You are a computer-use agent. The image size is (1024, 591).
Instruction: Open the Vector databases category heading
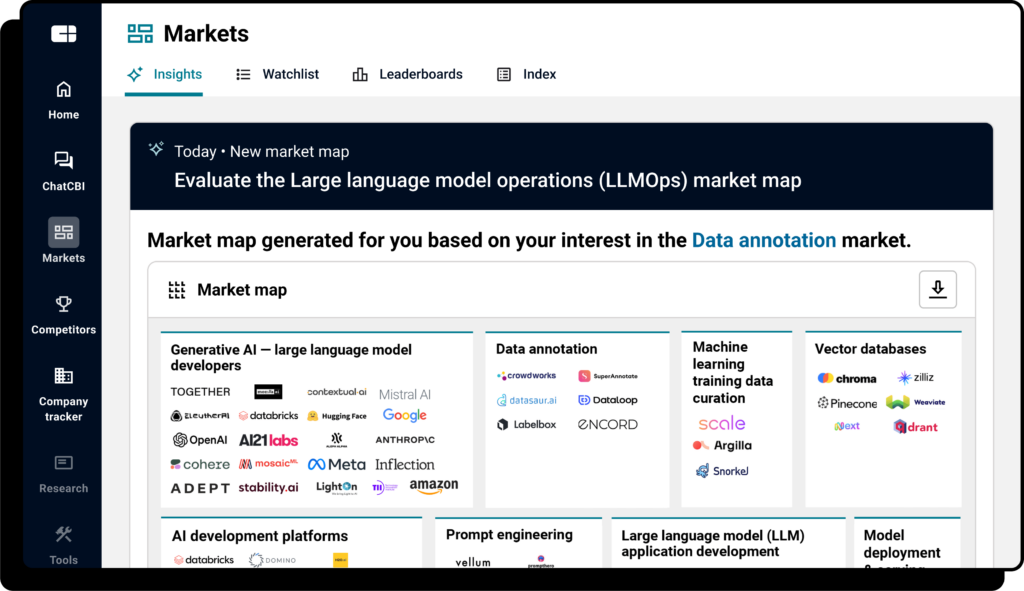tap(870, 349)
